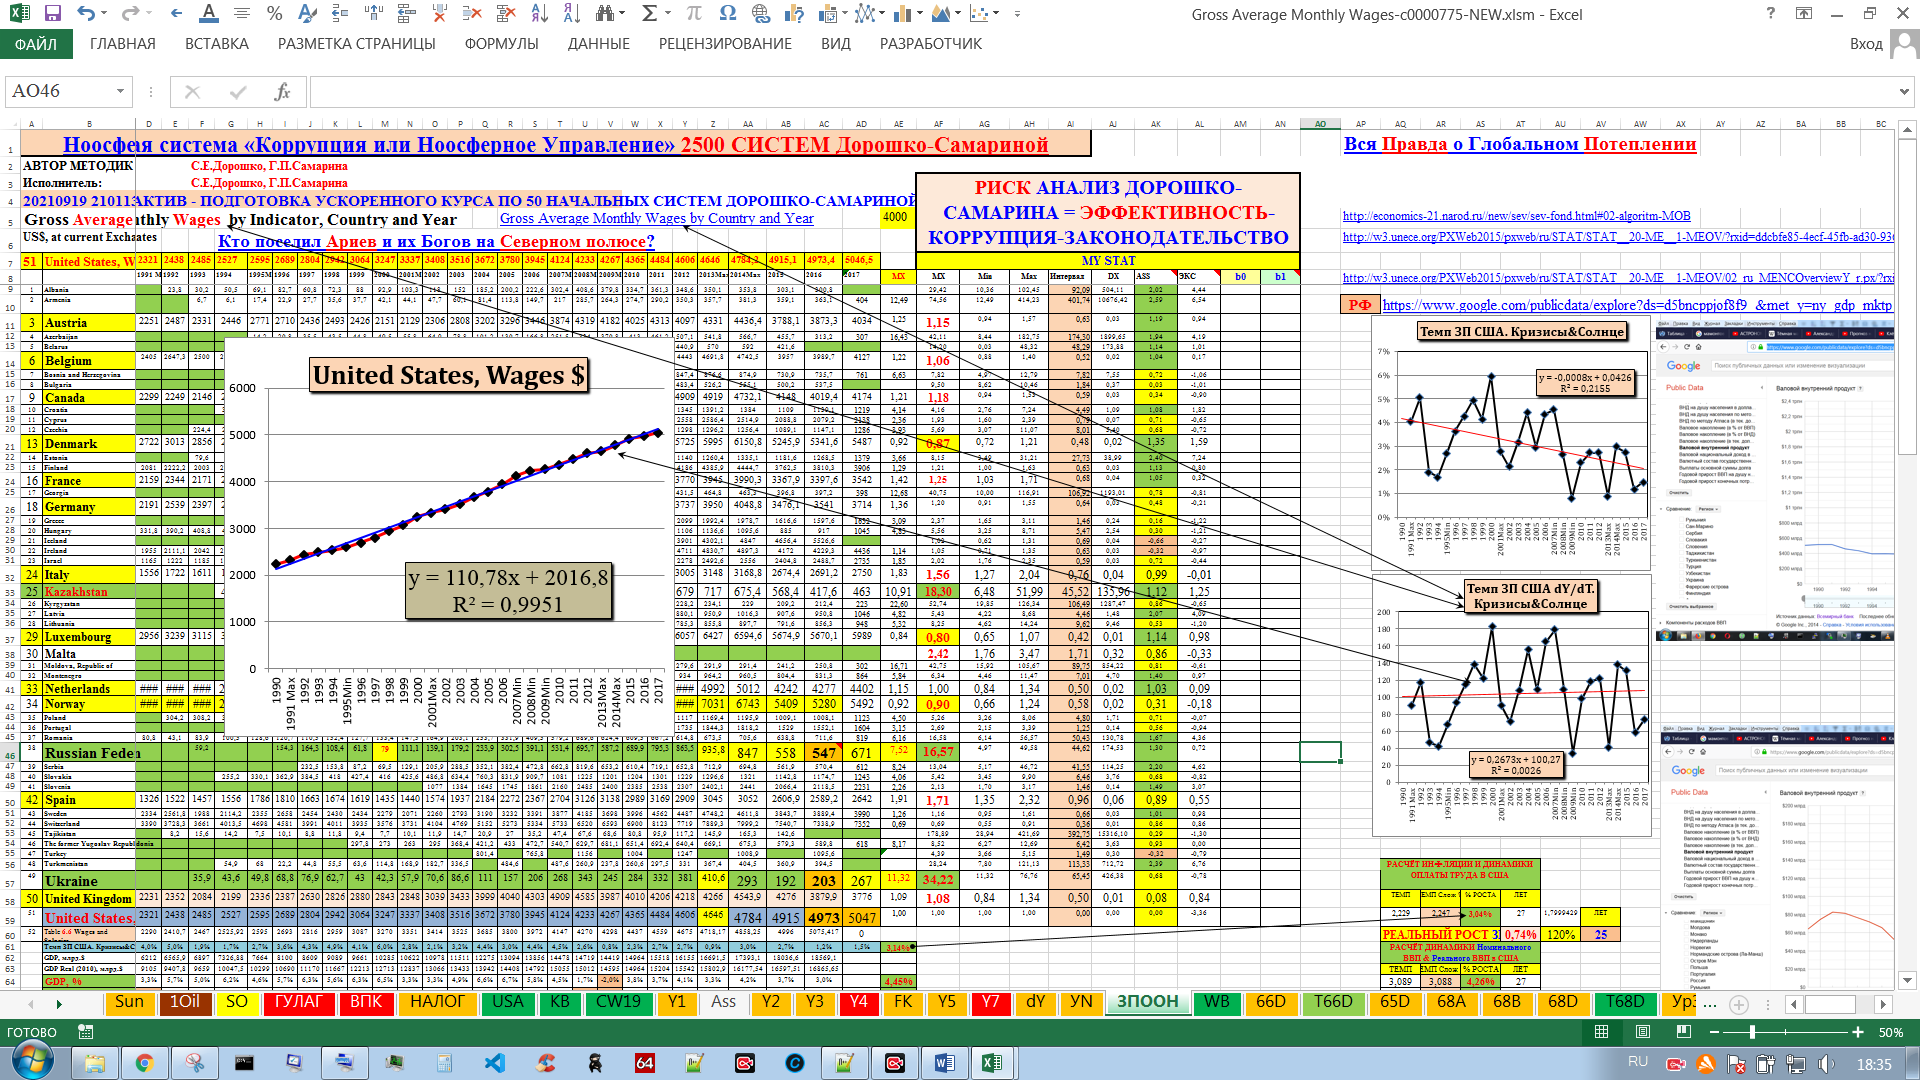Open Google Chrome from the taskbar
1920x1080 pixels.
[x=144, y=1063]
